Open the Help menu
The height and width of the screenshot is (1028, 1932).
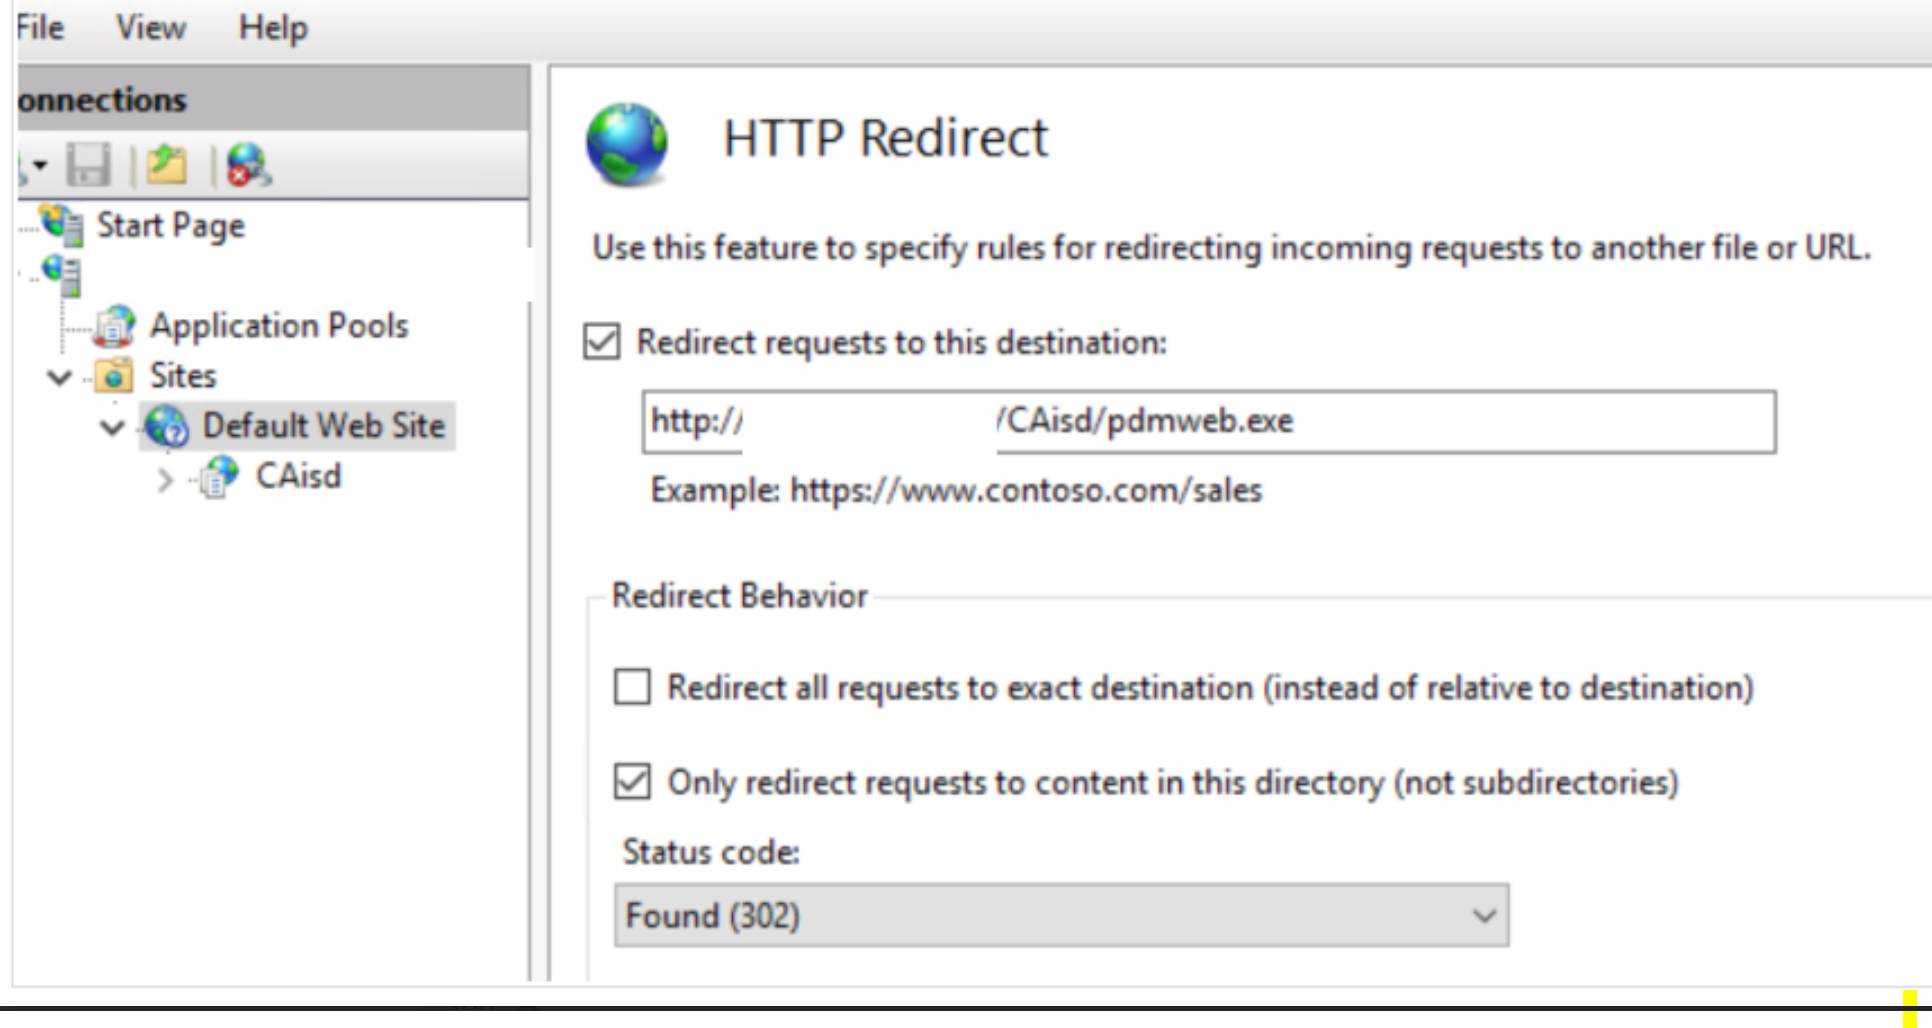tap(272, 27)
